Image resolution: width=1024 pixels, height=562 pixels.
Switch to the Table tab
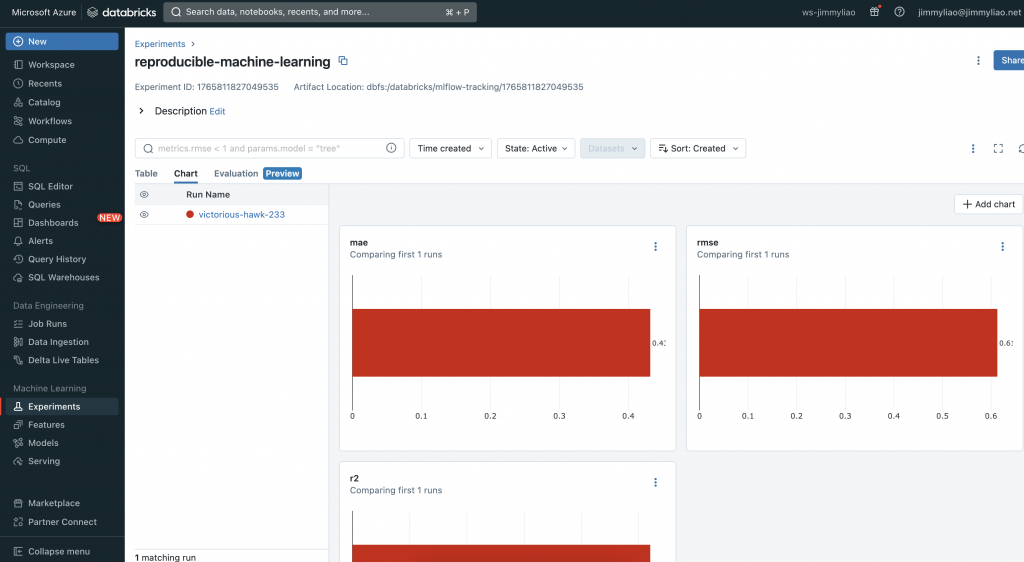click(x=146, y=174)
